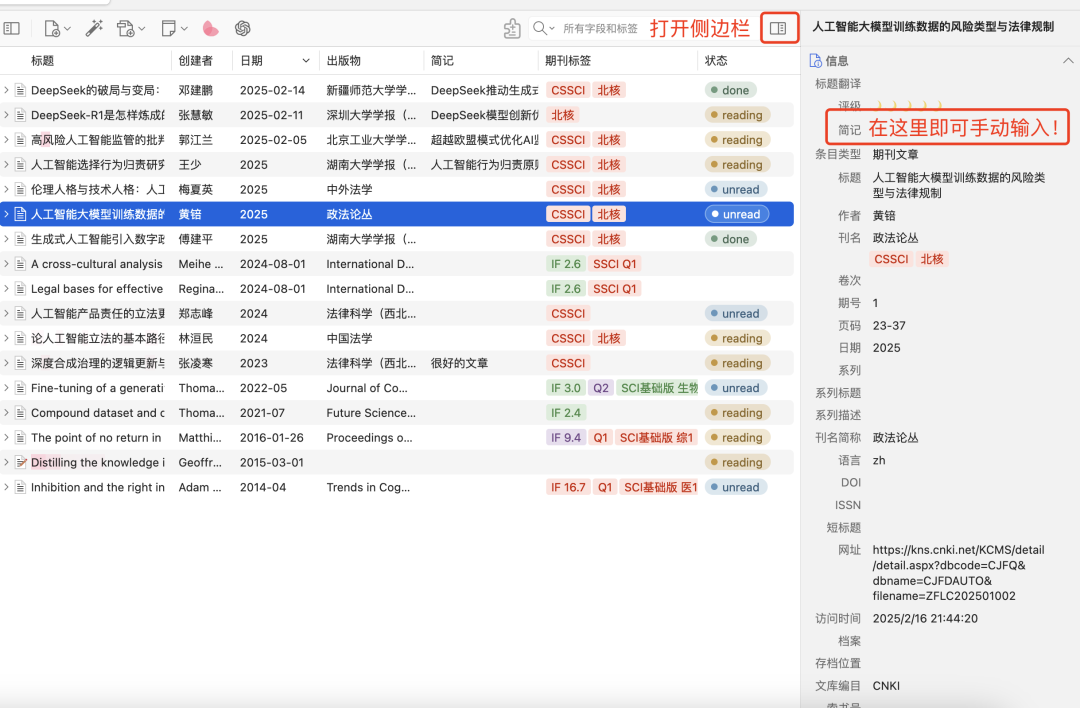
Task: Click reading status pill in 张慧敏 row
Action: (x=736, y=115)
